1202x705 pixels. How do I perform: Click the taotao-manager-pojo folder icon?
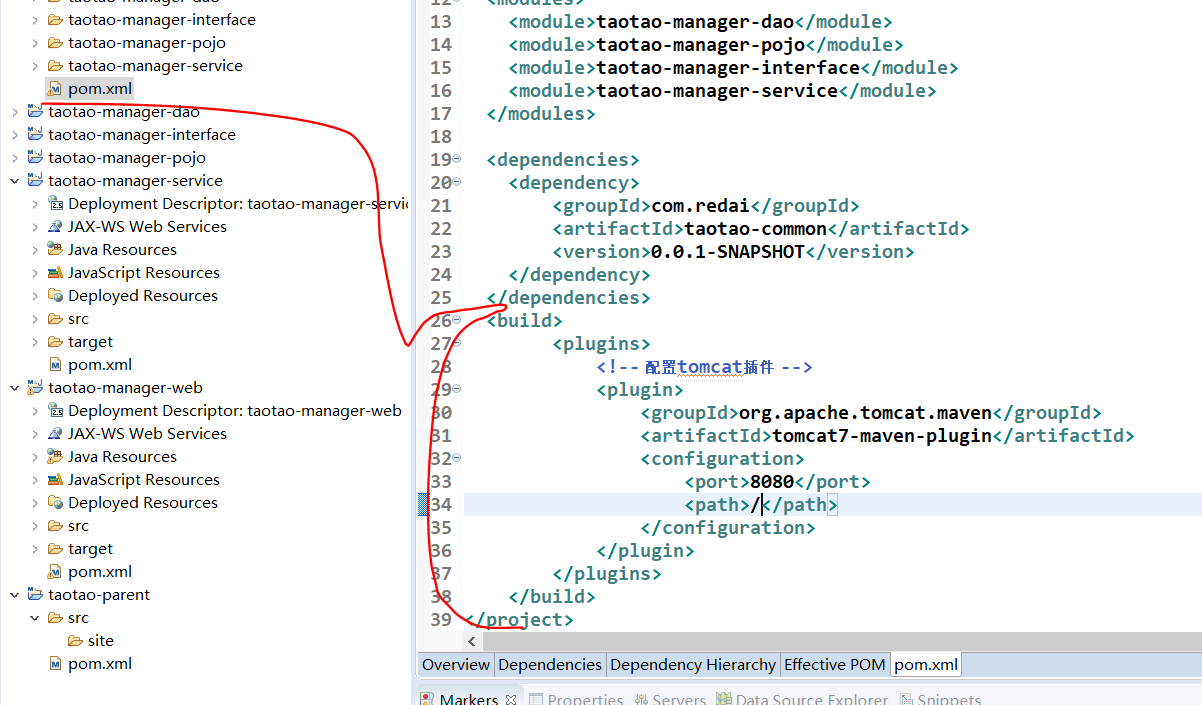tap(55, 43)
